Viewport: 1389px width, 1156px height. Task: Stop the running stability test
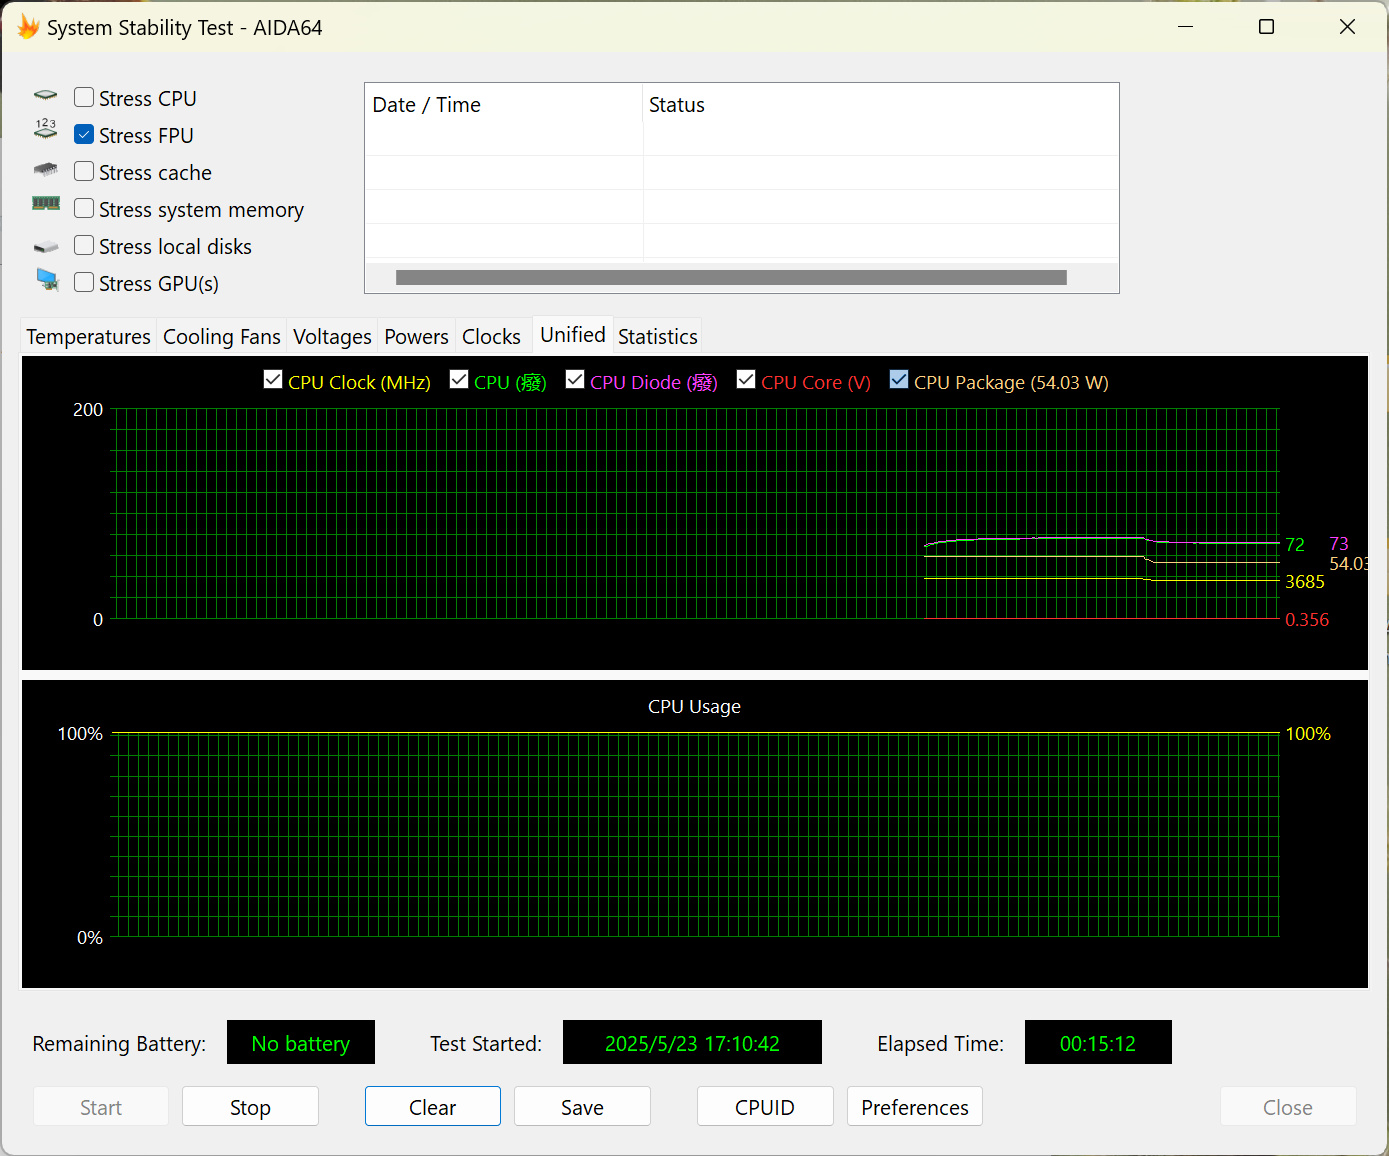[x=250, y=1107]
